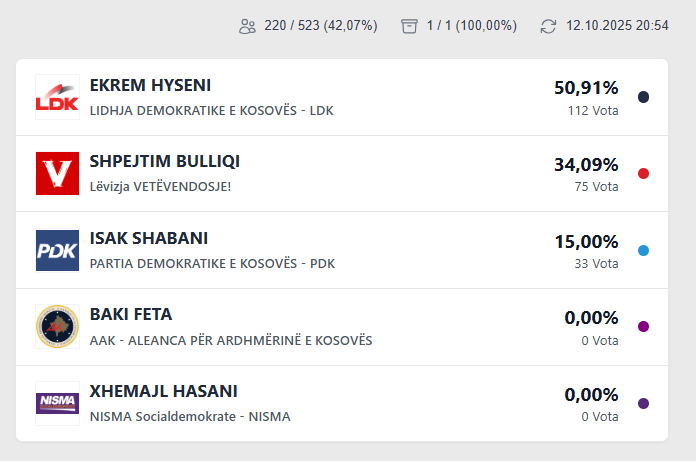Click the NISMA party logo

pyautogui.click(x=57, y=403)
